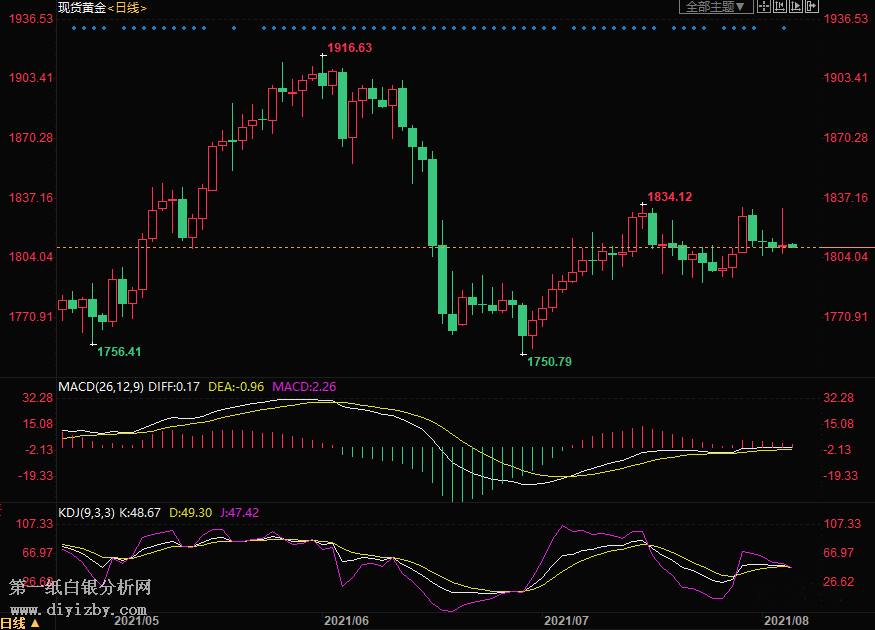Click the 1750.79 low price marker

[x=550, y=361]
